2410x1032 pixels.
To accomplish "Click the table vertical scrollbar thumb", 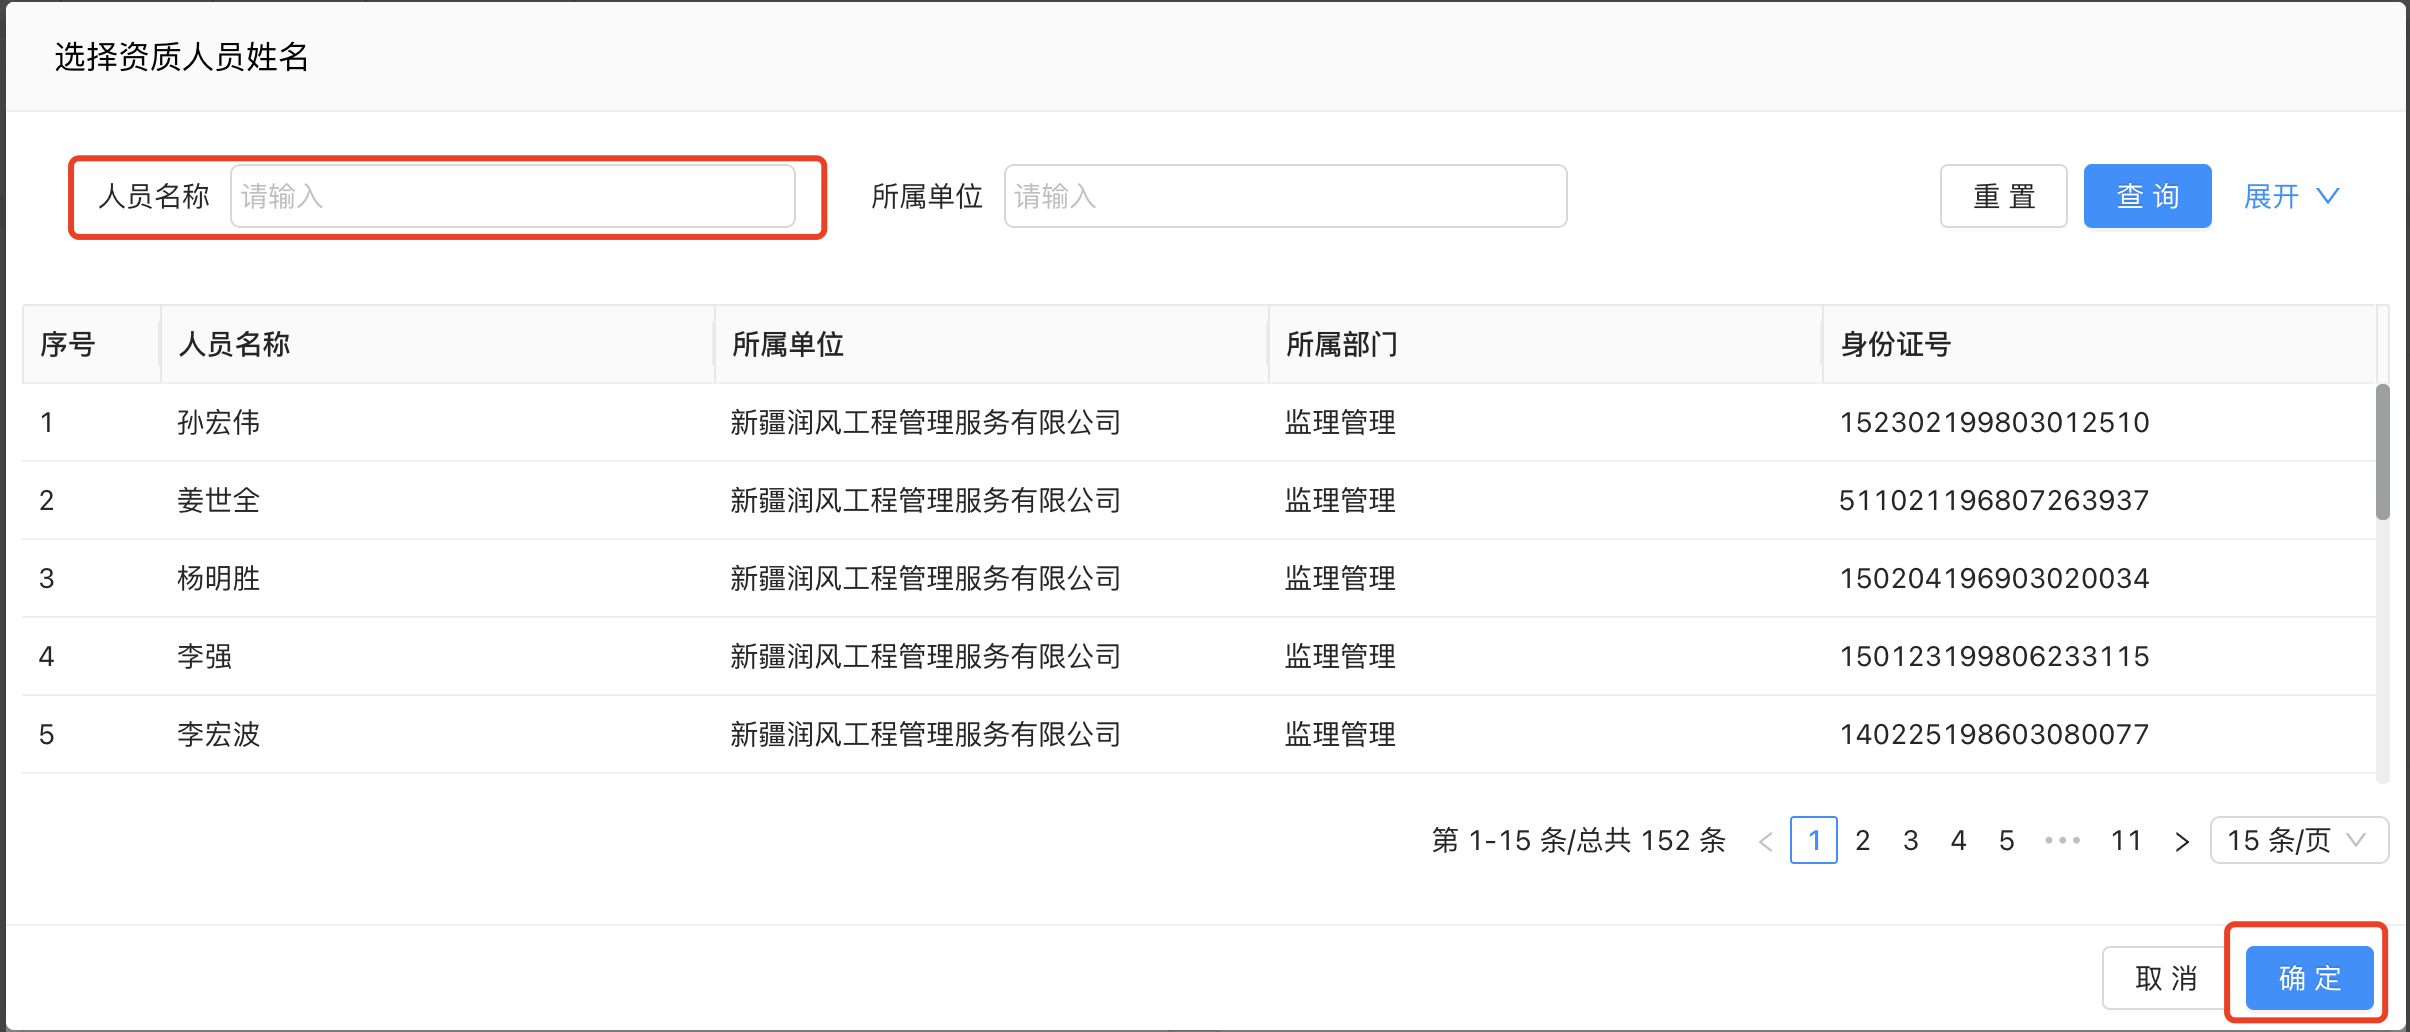I will (x=2382, y=452).
